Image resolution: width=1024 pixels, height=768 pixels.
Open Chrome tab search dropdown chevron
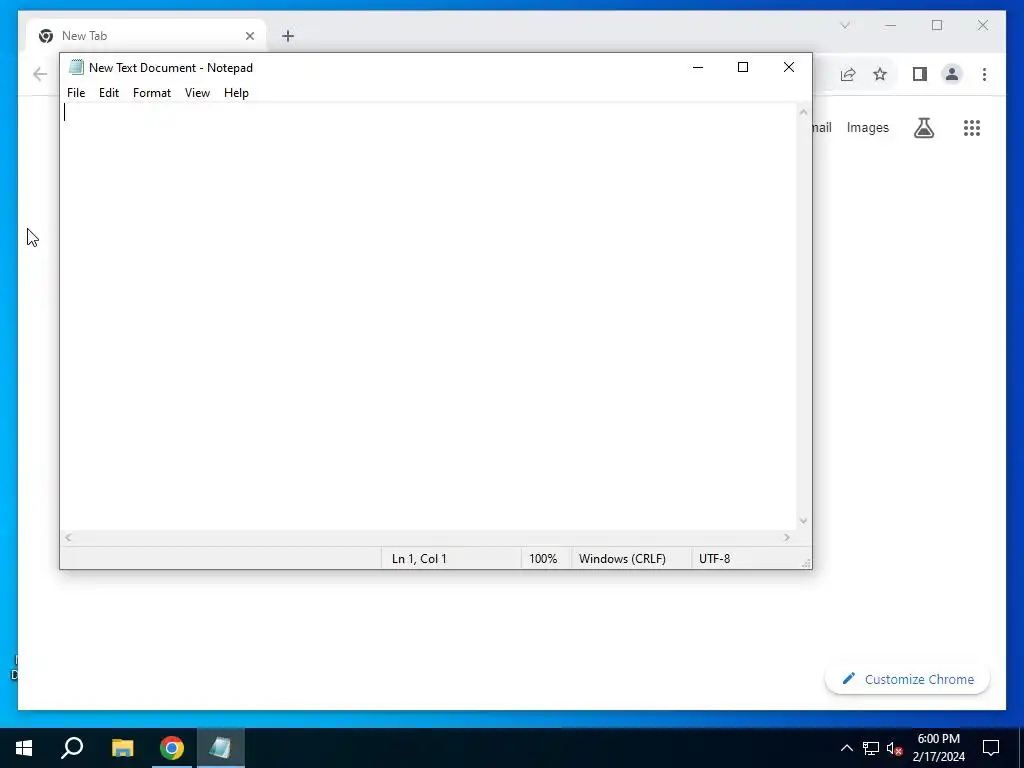844,25
